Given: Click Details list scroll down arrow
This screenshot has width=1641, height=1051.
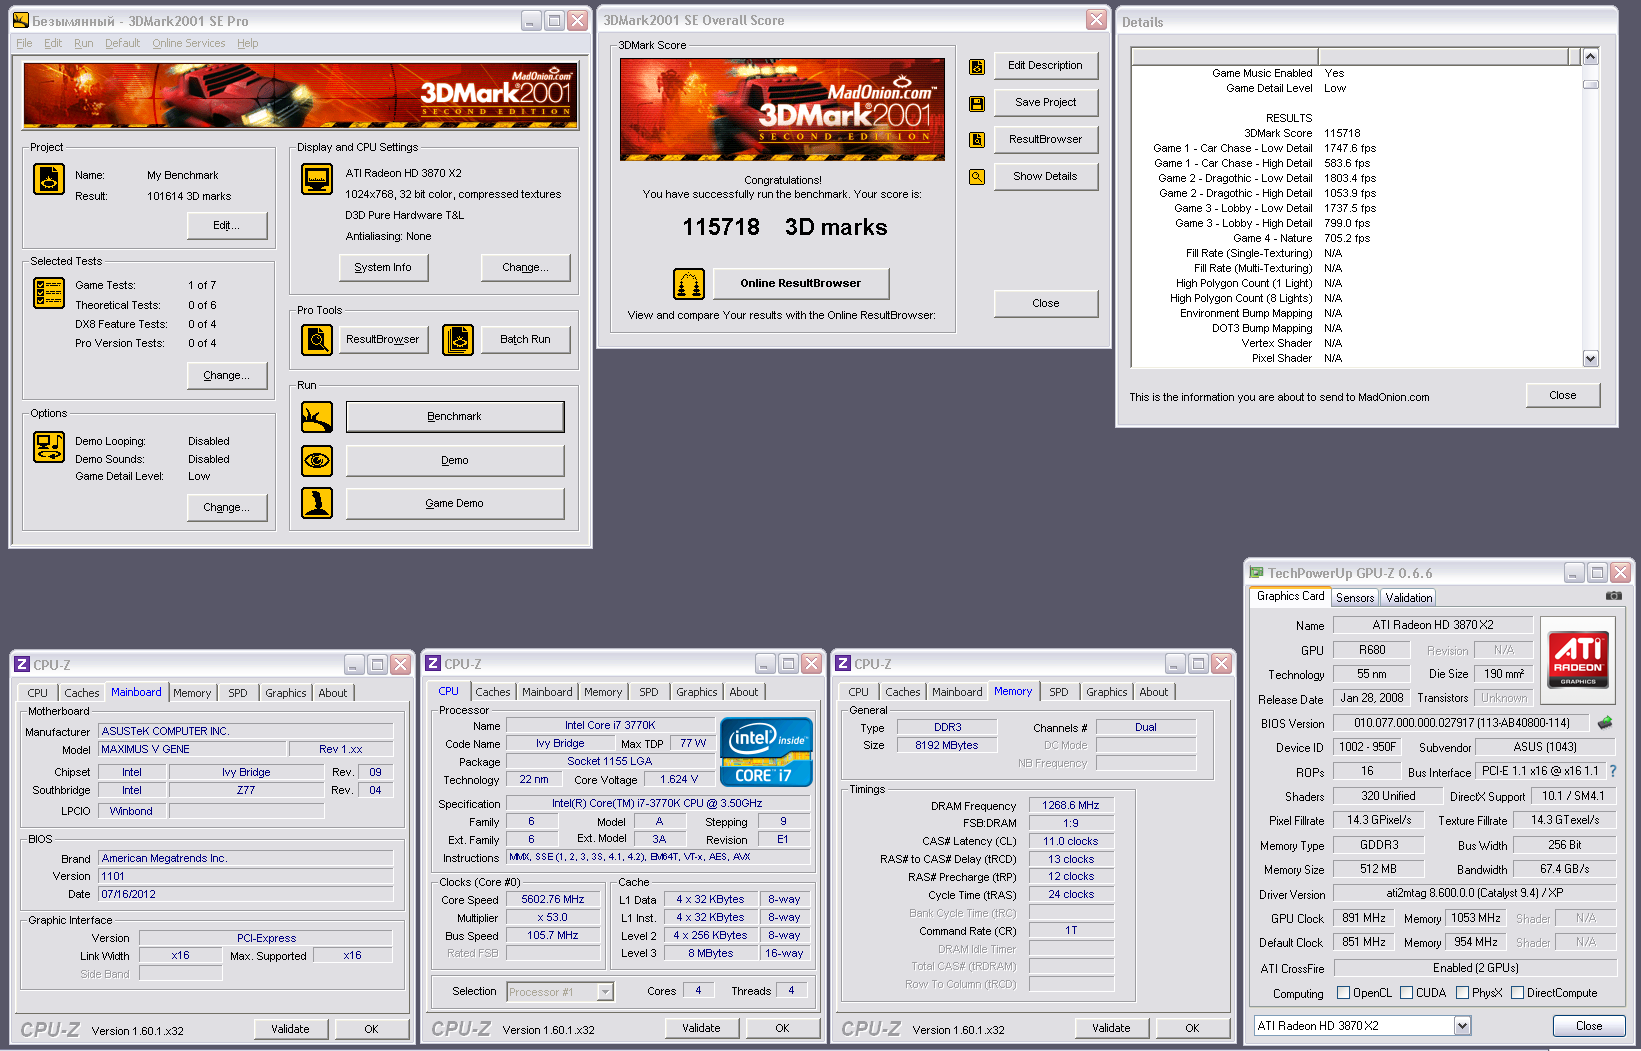Looking at the screenshot, I should point(1591,359).
